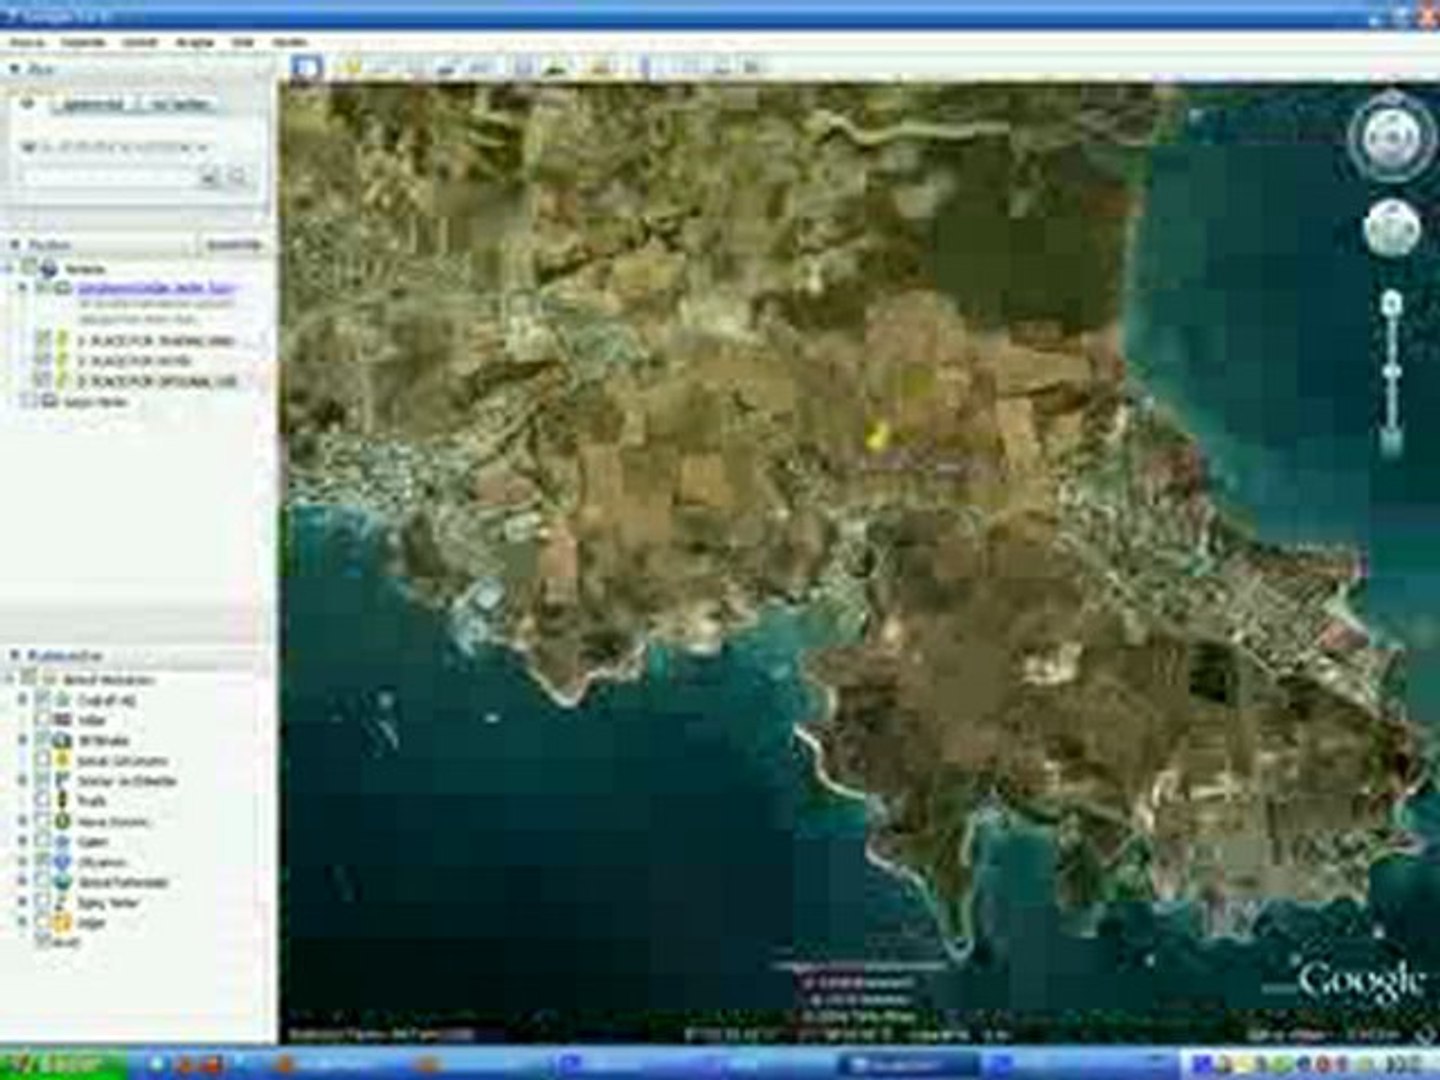Open the Dosya menu
Viewport: 1440px width, 1080px height.
point(26,43)
